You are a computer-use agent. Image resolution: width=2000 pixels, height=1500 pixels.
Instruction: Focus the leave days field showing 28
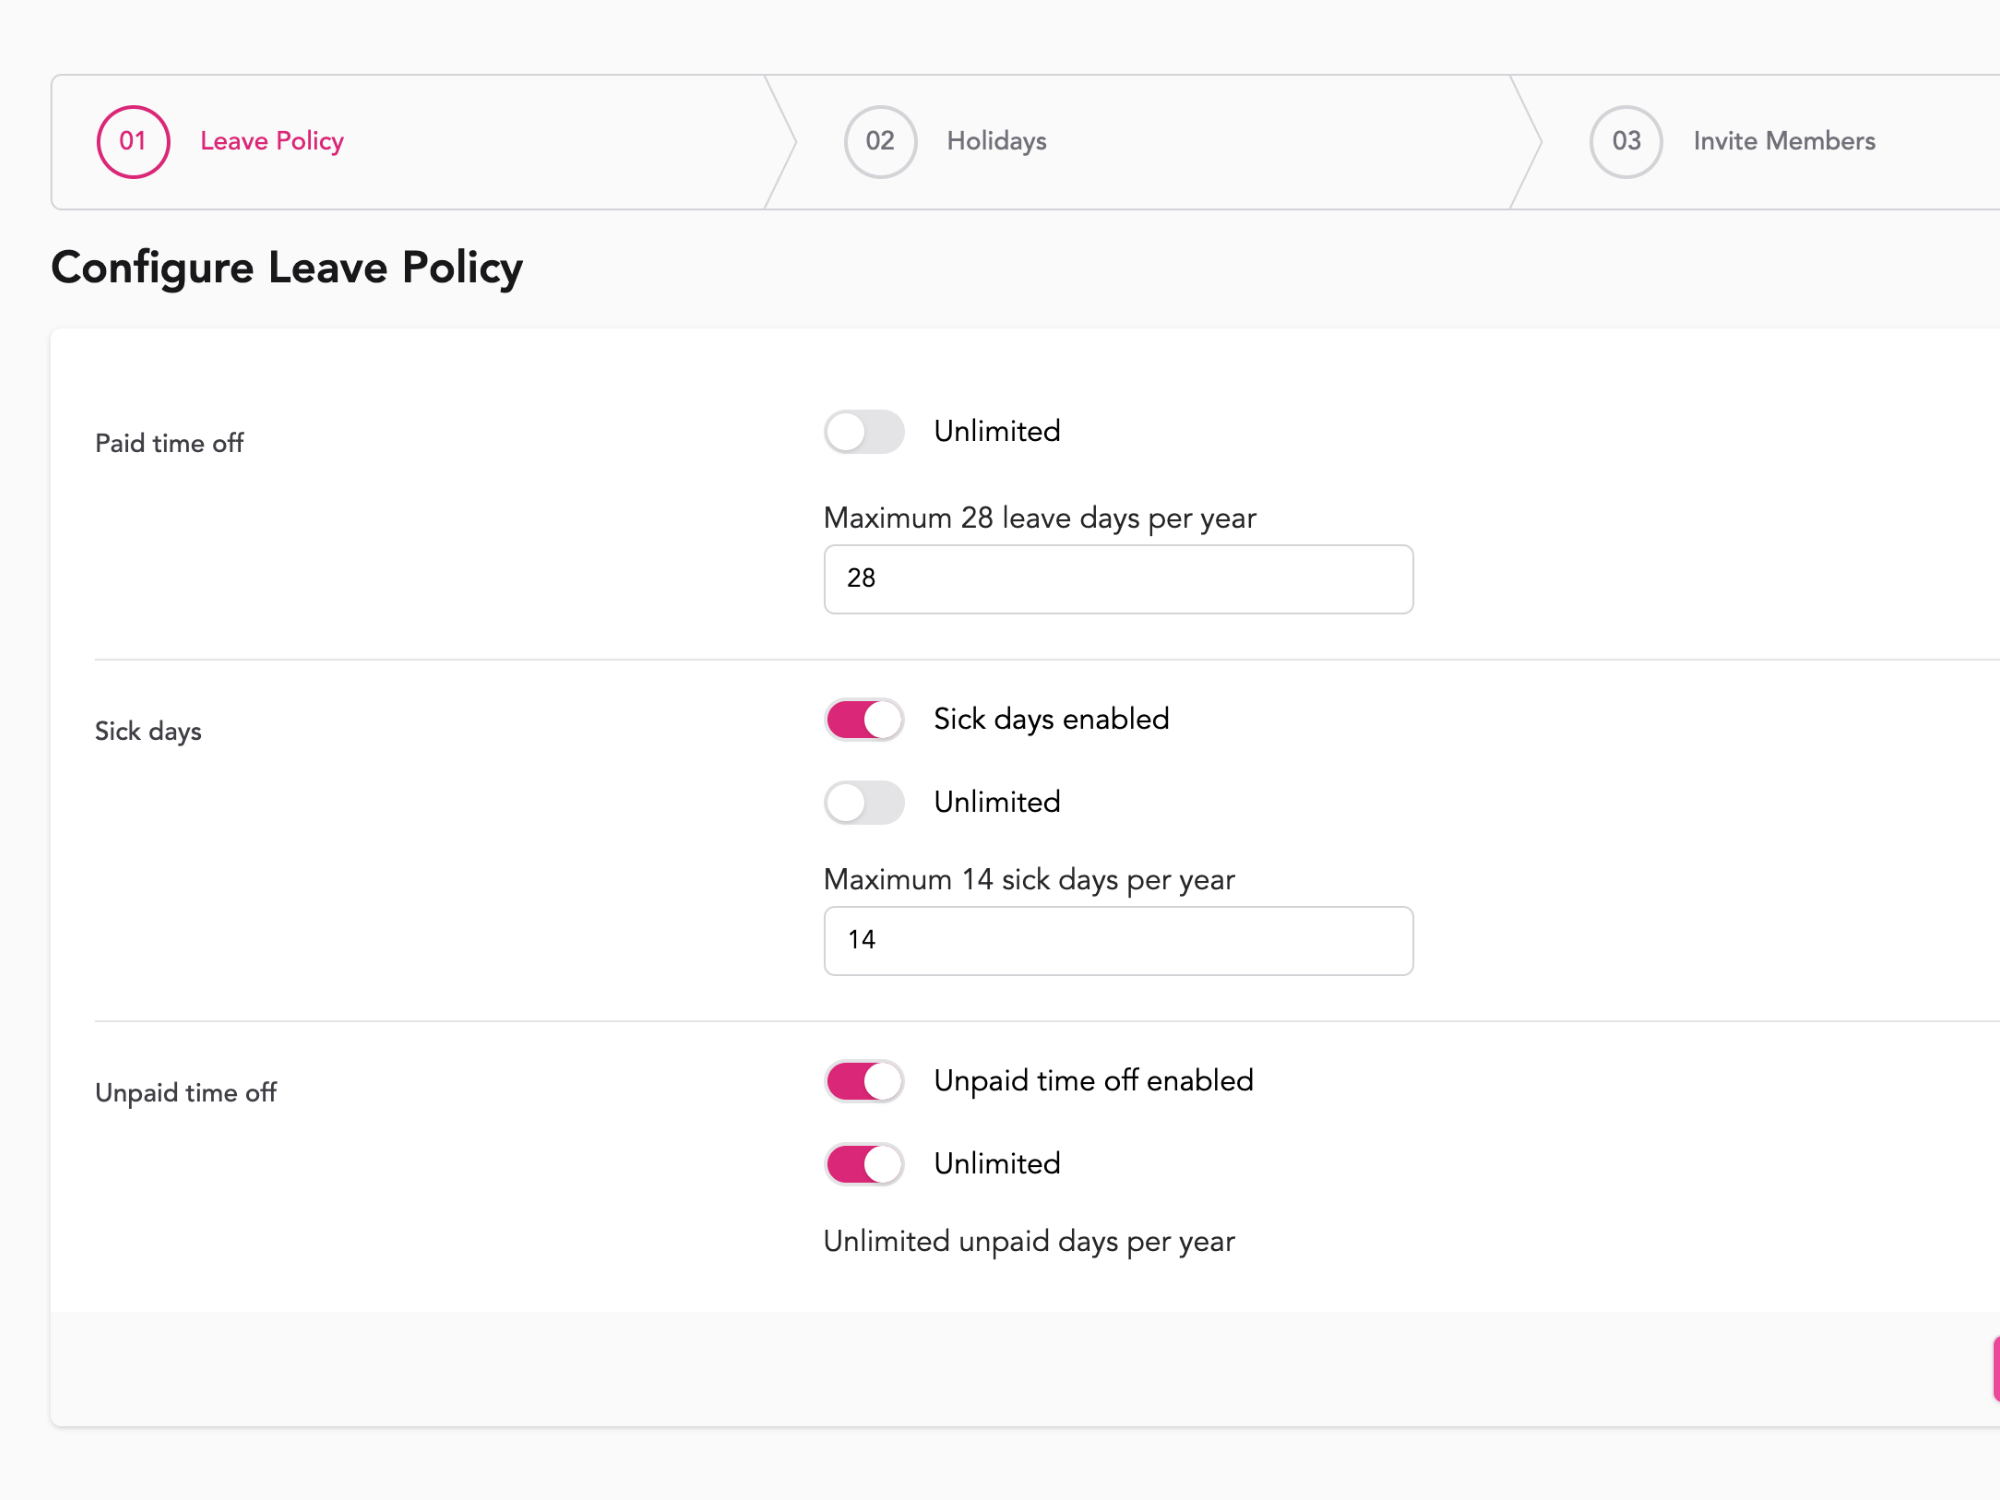tap(1118, 579)
